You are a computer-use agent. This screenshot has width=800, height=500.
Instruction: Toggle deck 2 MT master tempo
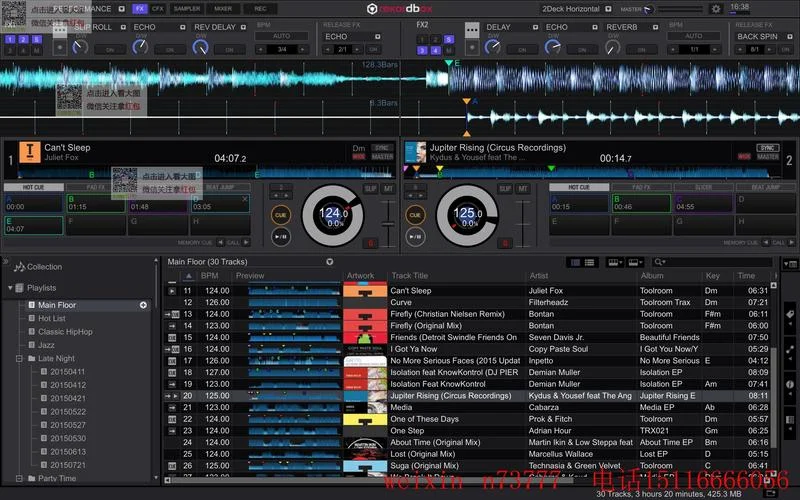pos(523,189)
